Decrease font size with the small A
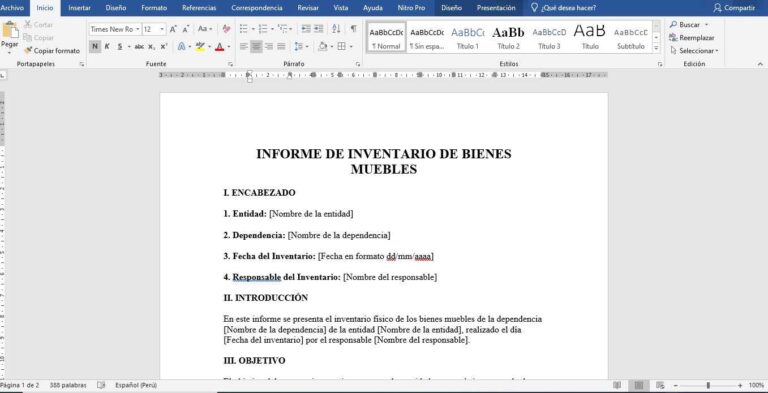 point(186,29)
